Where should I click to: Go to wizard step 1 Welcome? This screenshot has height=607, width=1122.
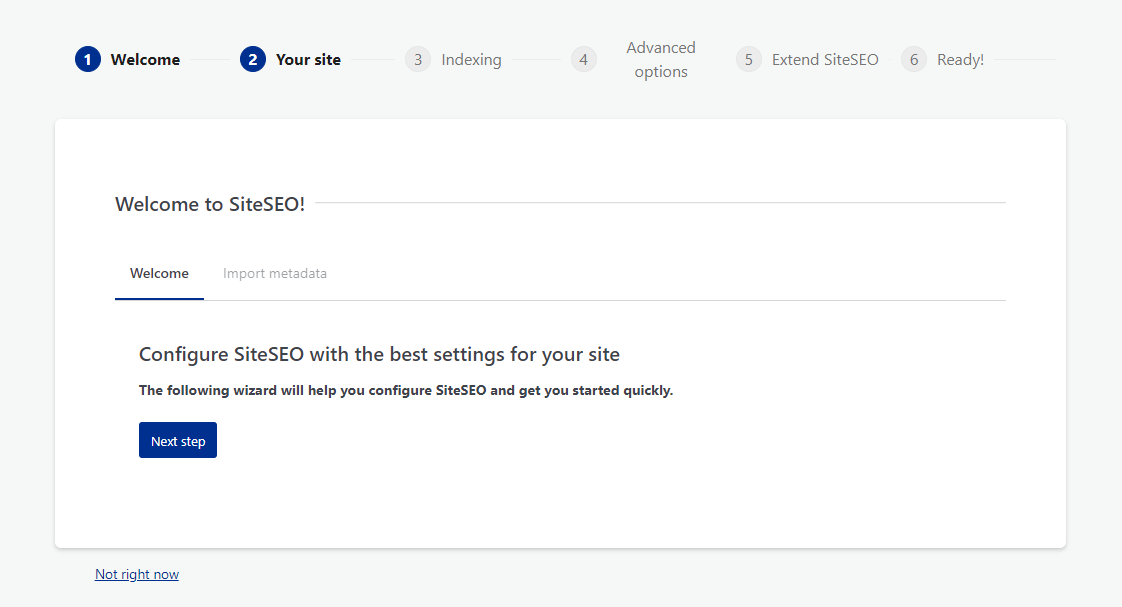127,59
